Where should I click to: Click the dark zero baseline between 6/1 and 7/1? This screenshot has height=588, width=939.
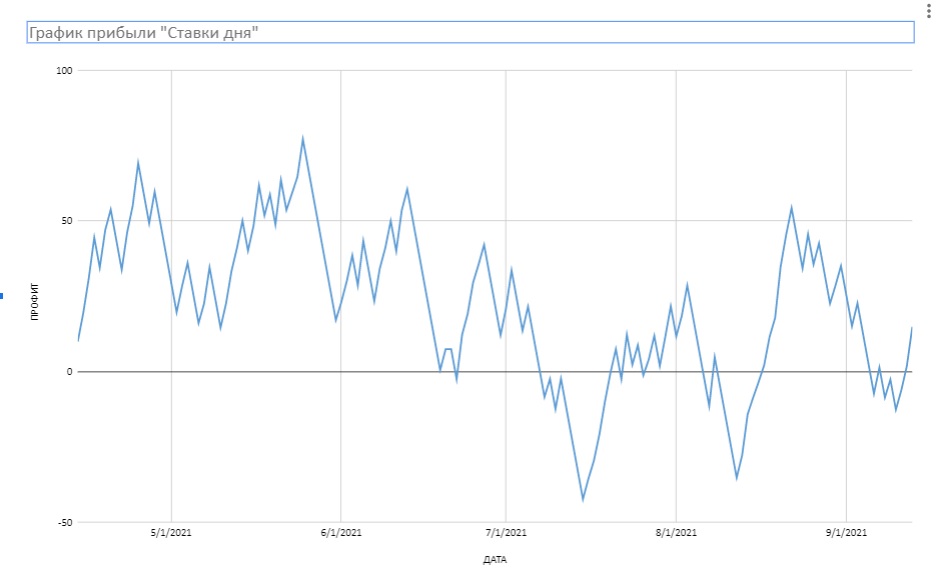[420, 372]
